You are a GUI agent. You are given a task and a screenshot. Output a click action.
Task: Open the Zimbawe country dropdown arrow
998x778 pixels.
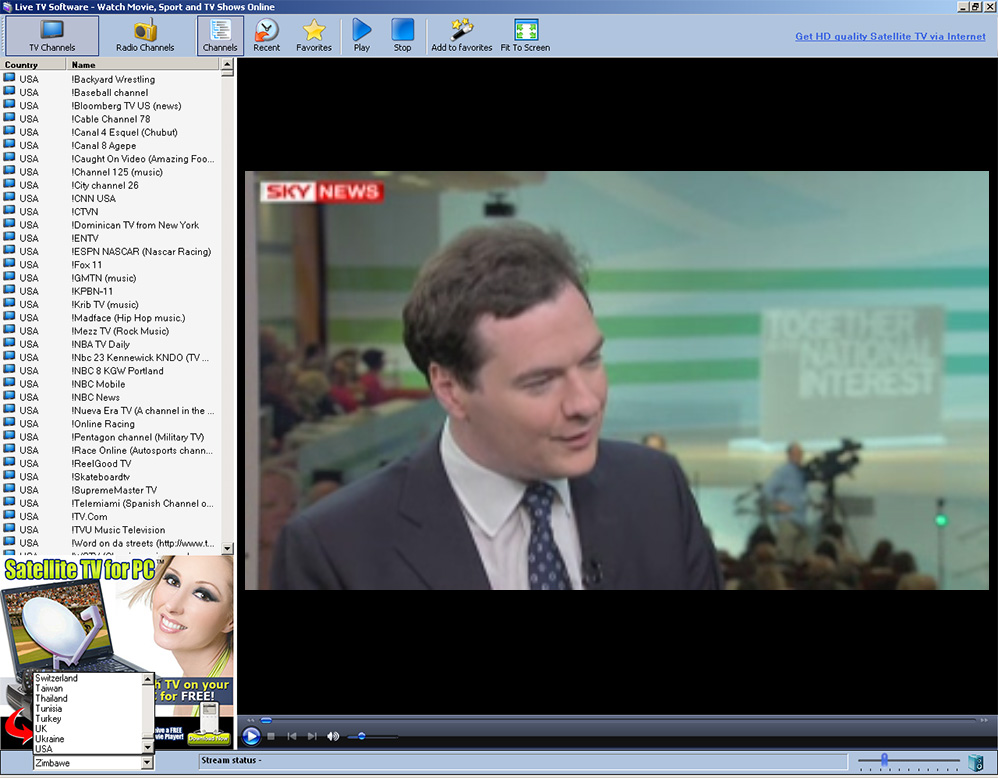tap(148, 763)
